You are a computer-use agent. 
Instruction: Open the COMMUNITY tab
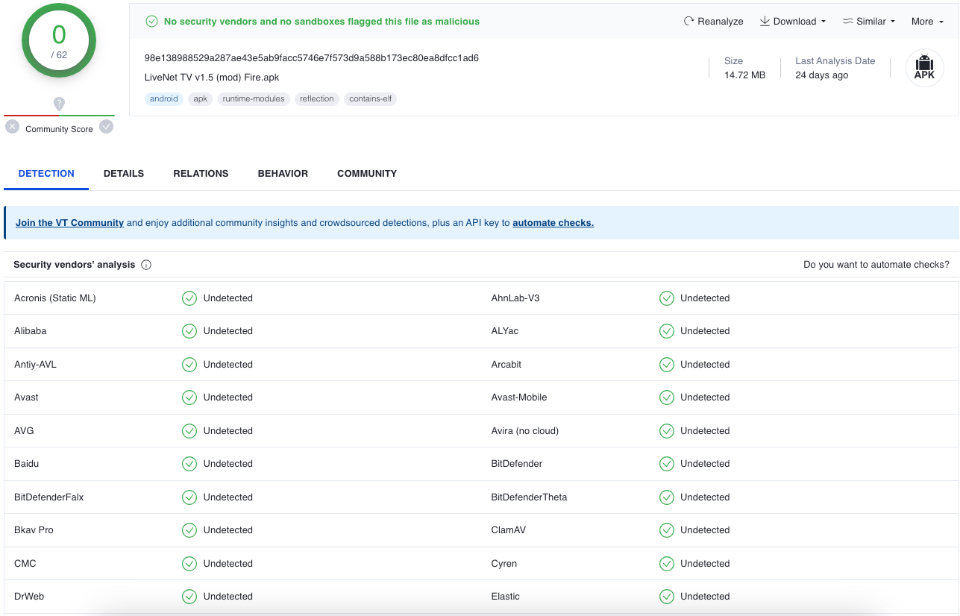click(x=367, y=174)
